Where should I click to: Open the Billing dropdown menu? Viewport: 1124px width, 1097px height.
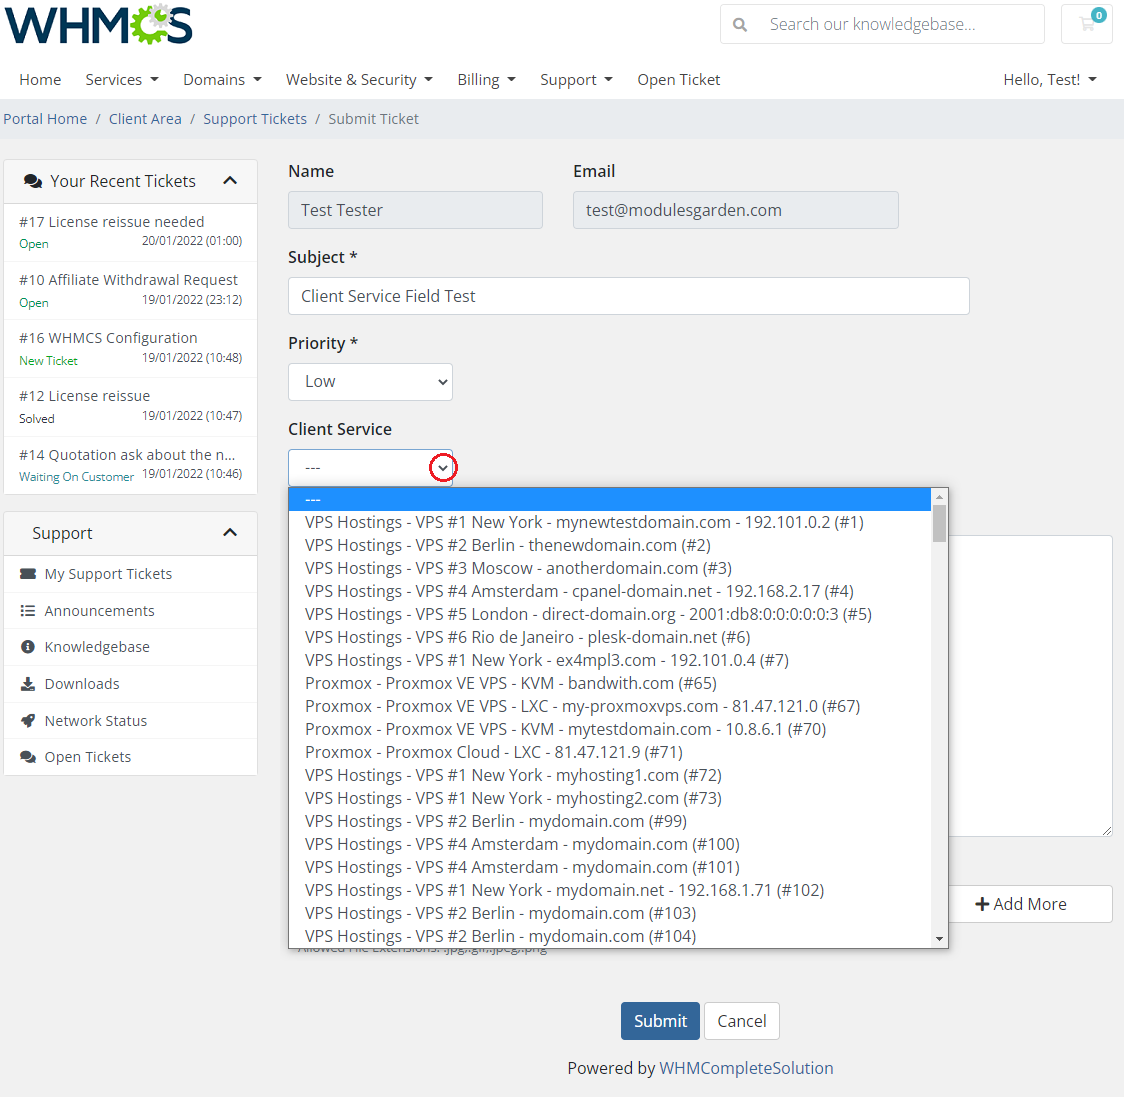(487, 80)
